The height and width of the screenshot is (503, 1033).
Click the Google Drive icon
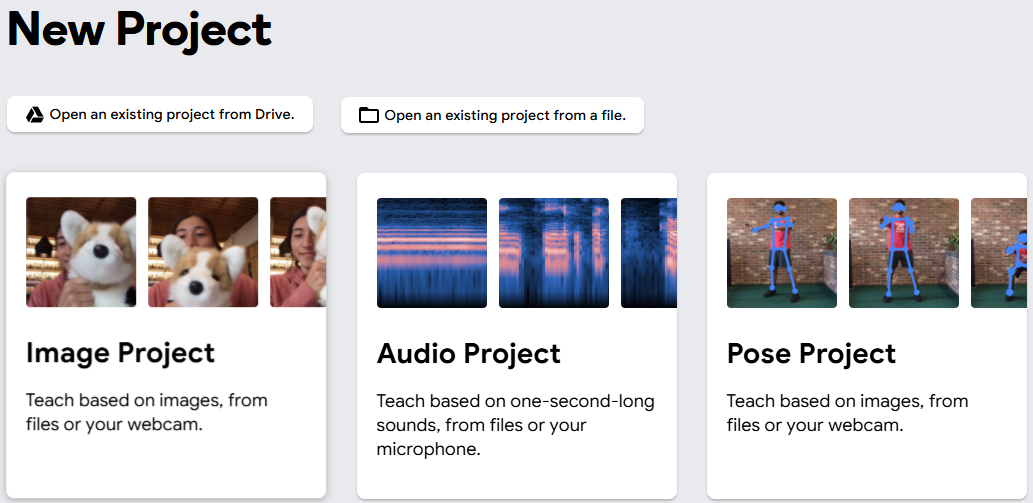coord(35,114)
